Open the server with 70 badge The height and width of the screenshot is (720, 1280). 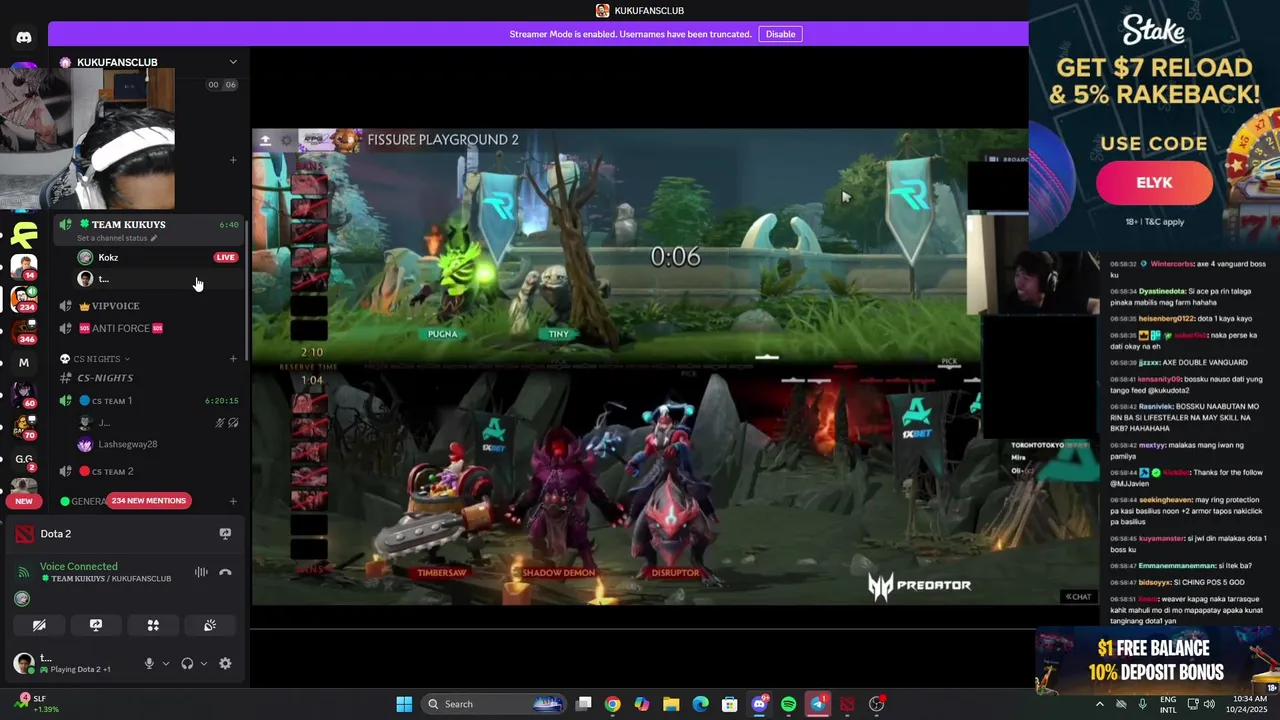tap(24, 426)
